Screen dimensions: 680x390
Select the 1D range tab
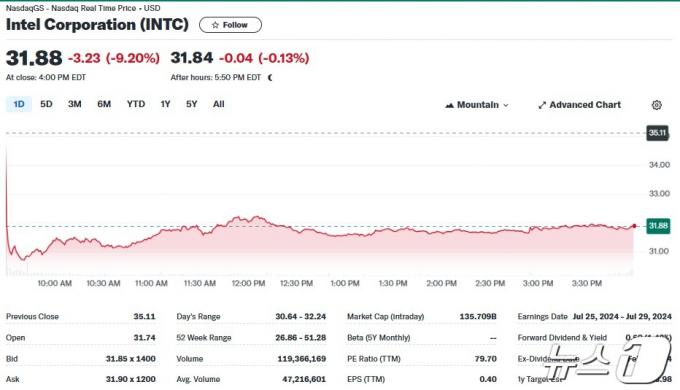coord(19,104)
